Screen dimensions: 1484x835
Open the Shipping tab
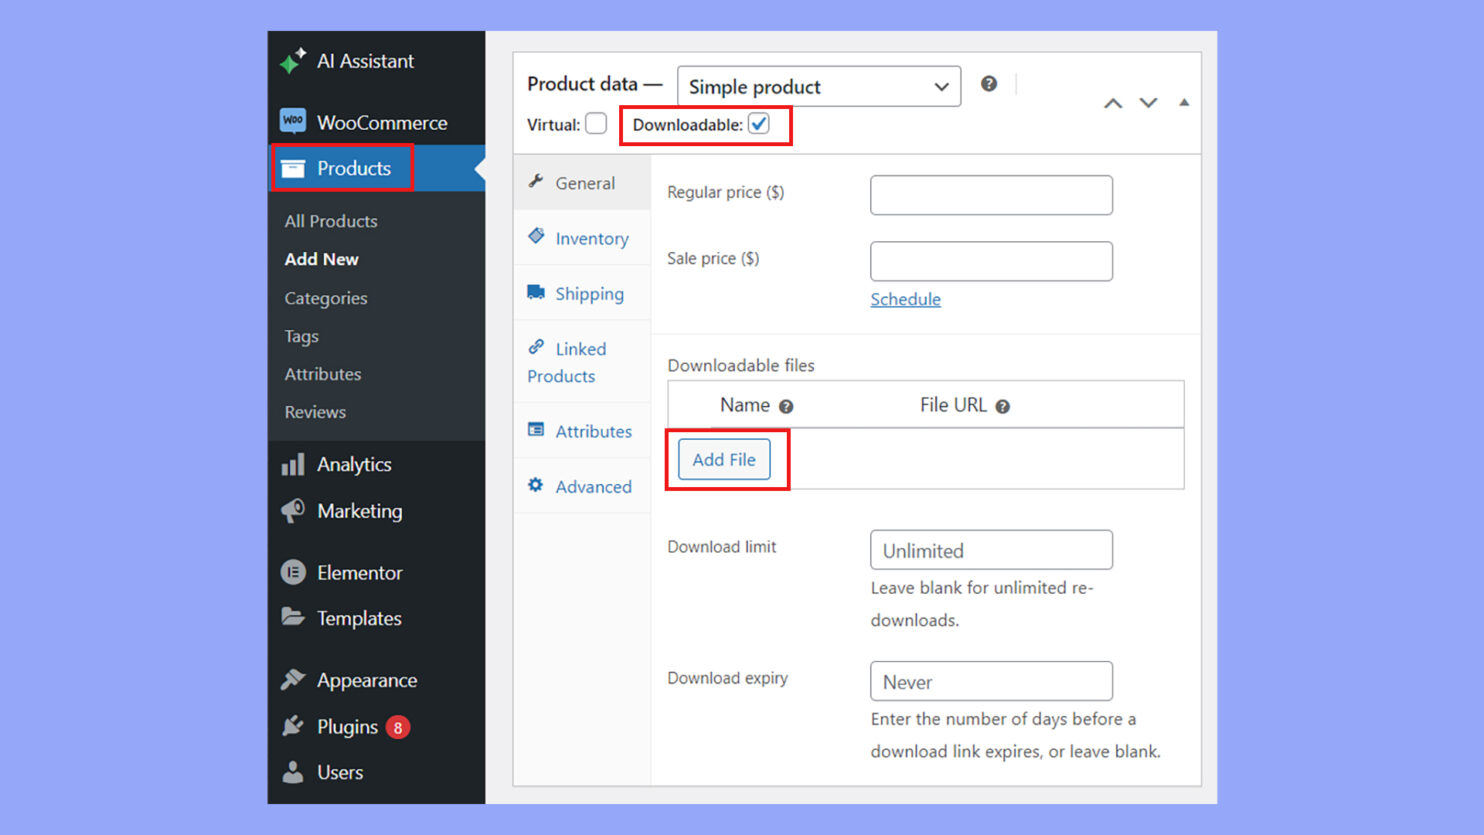[589, 293]
